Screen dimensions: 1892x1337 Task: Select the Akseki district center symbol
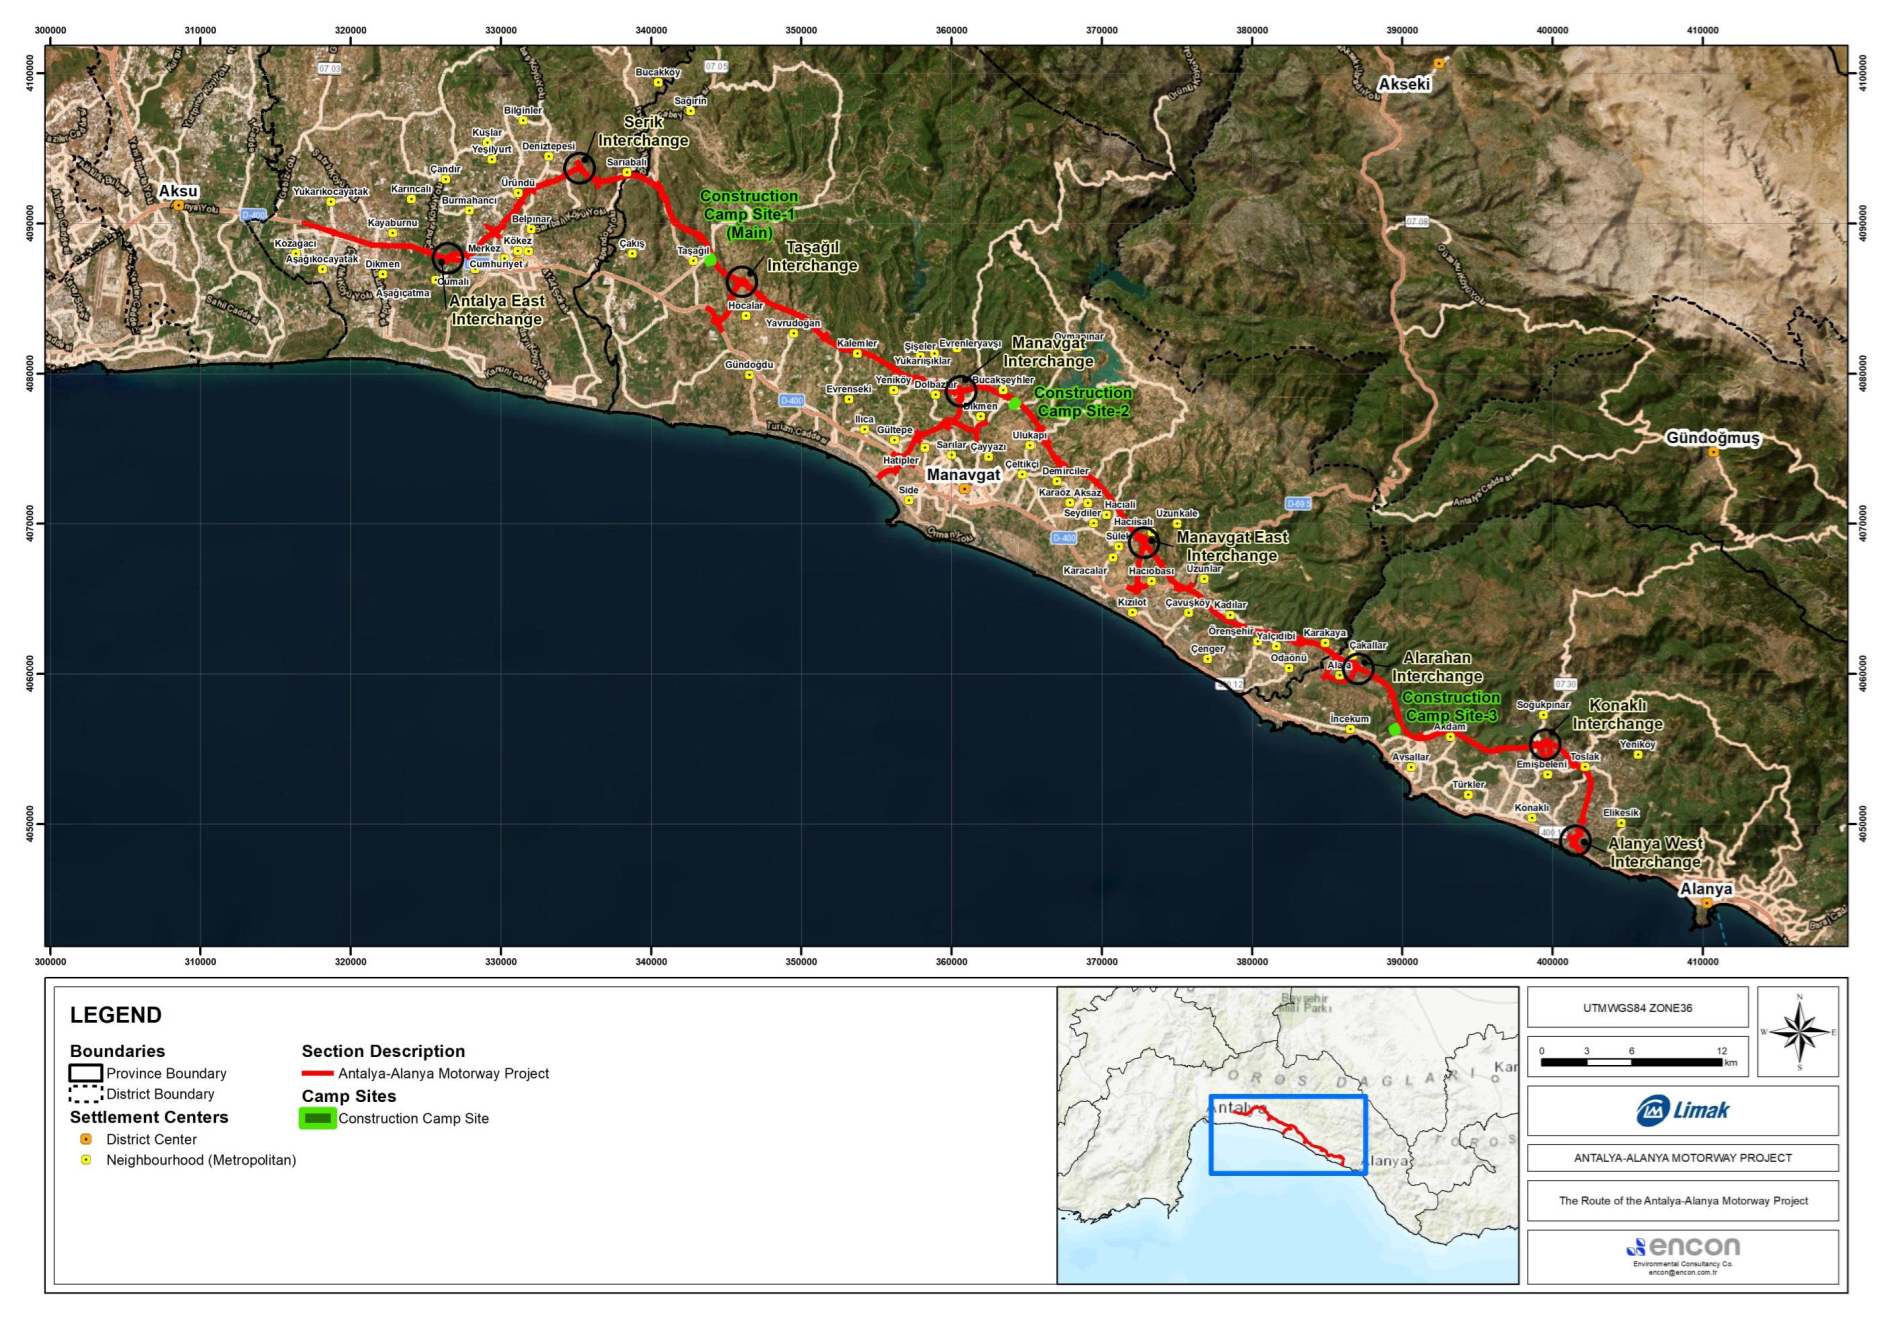(1438, 62)
